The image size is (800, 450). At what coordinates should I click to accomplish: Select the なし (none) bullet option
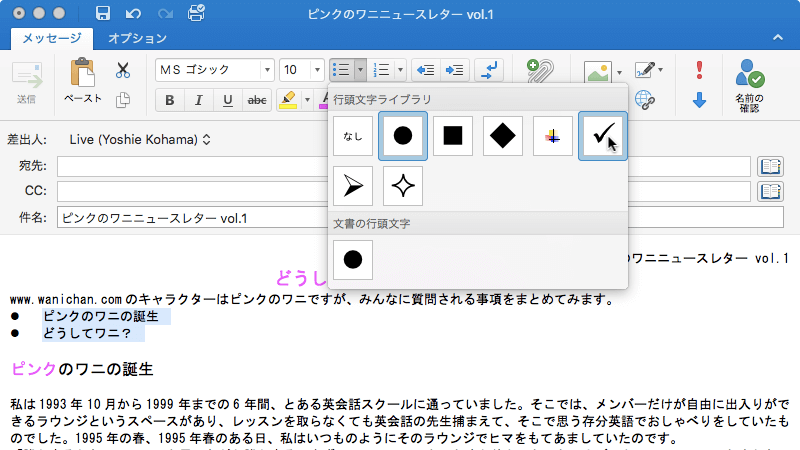353,136
